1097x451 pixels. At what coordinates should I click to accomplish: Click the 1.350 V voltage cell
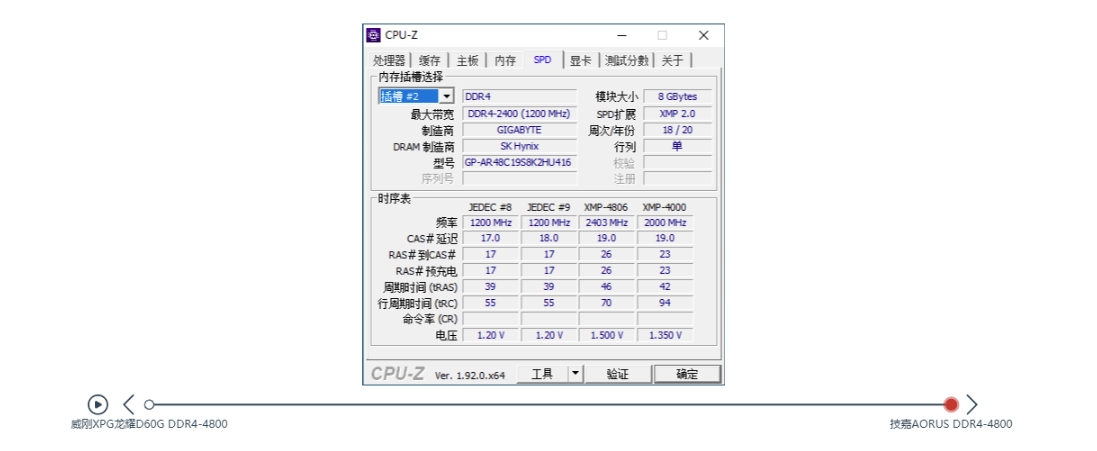pos(665,335)
